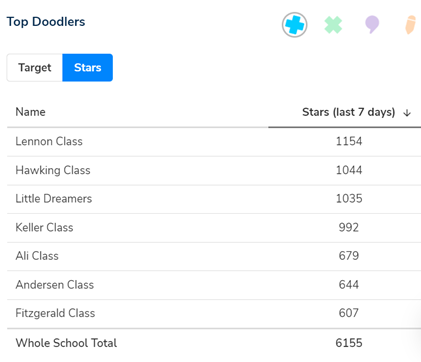This screenshot has width=421, height=362.
Task: Open the Lennon Class row
Action: (x=214, y=142)
